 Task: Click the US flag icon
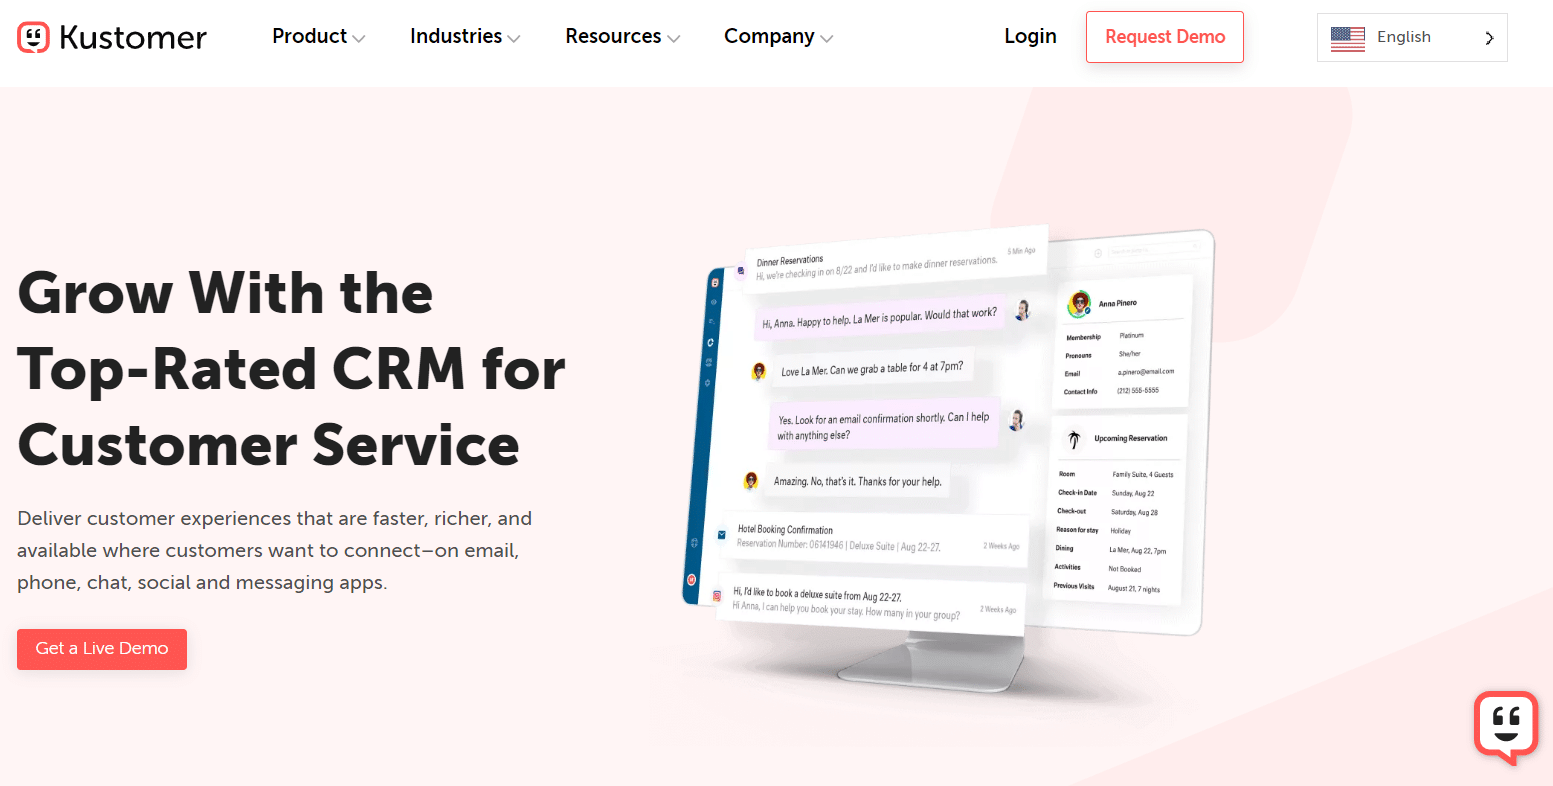1348,38
